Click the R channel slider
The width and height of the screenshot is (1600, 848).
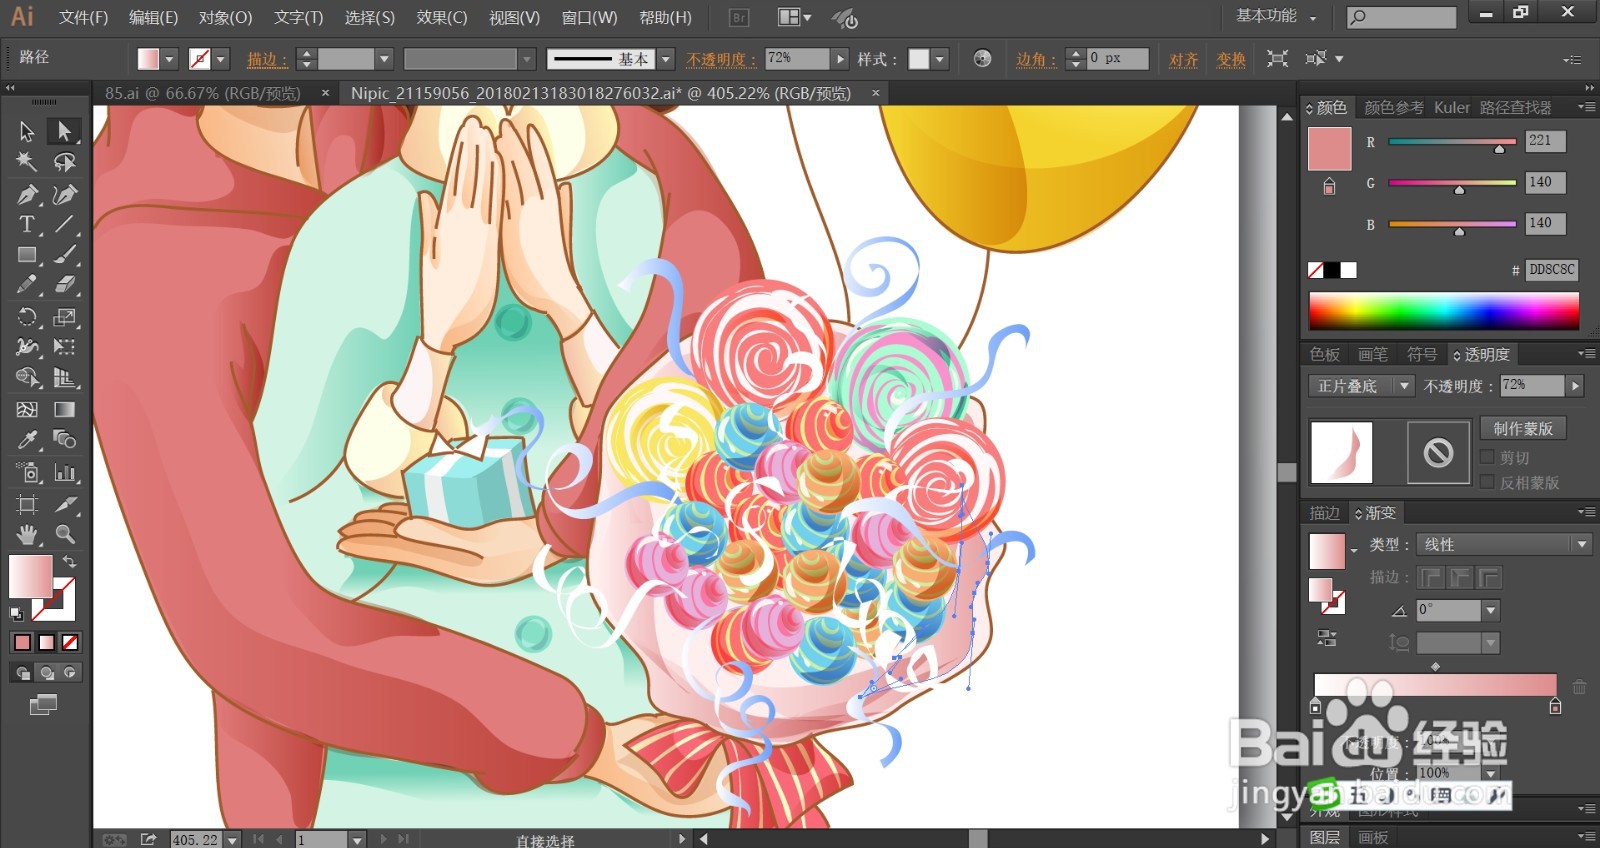[1453, 142]
